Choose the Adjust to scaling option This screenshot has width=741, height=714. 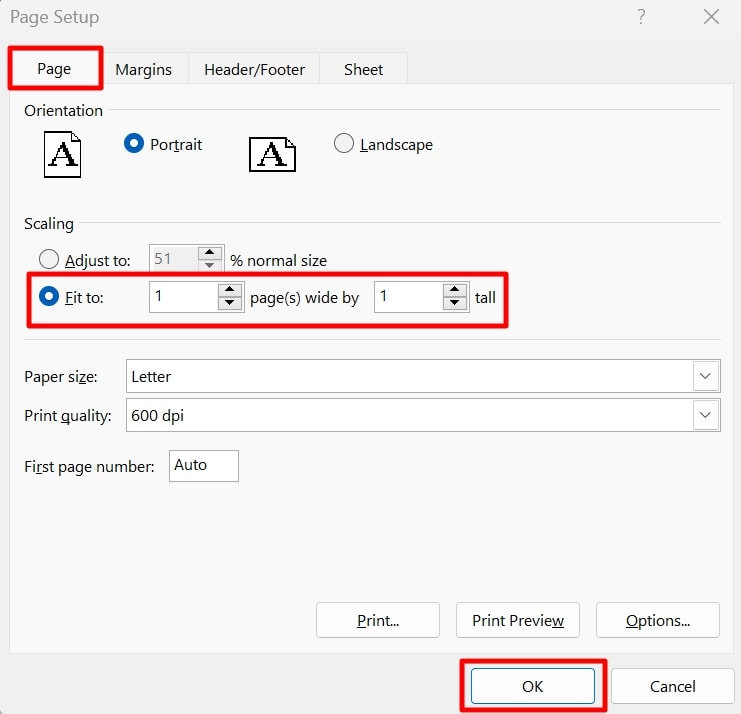47,260
